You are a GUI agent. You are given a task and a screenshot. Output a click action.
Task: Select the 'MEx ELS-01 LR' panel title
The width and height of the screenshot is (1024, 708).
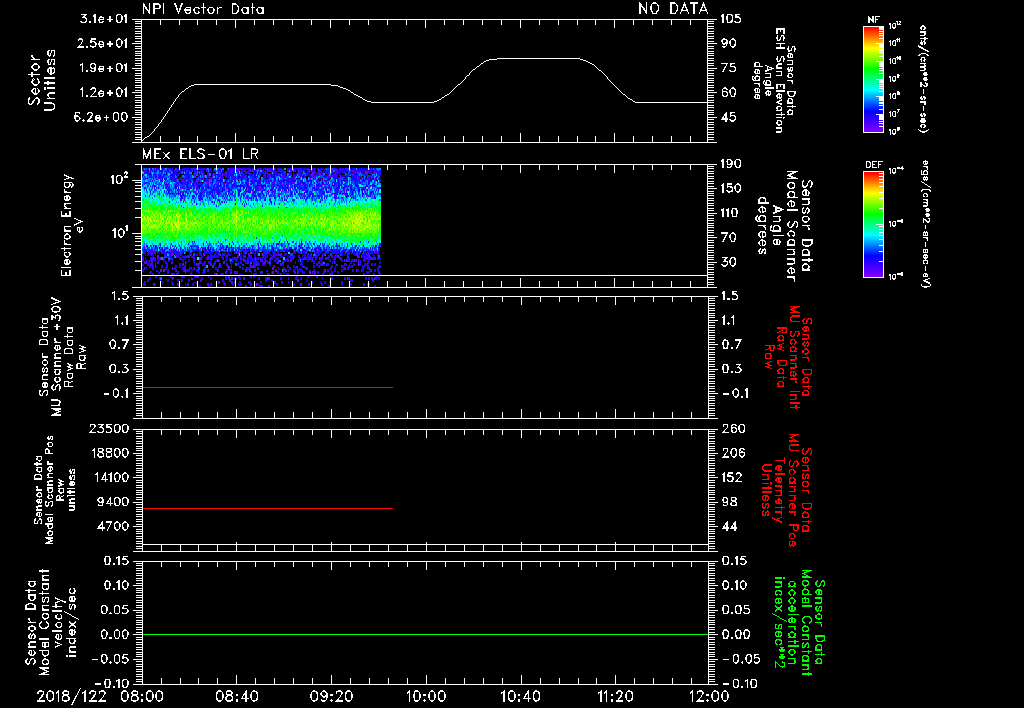(x=200, y=154)
